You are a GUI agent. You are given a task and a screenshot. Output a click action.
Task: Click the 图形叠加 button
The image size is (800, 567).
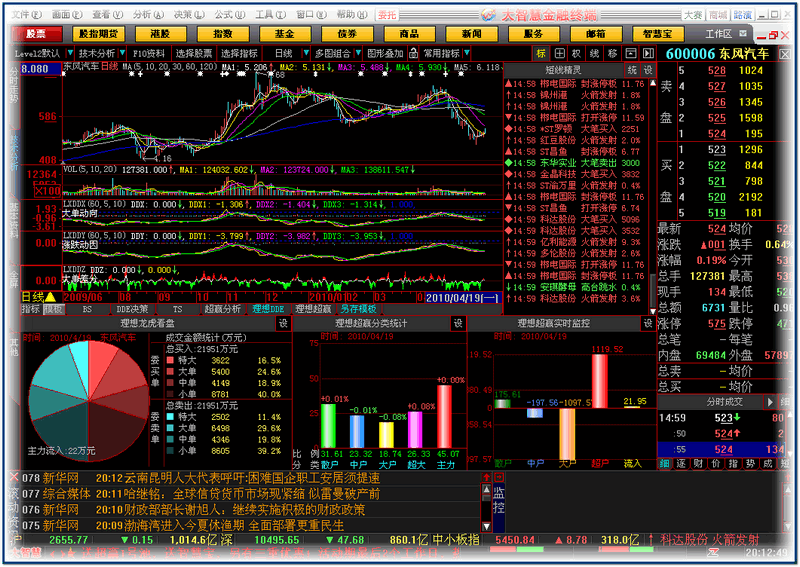click(385, 53)
